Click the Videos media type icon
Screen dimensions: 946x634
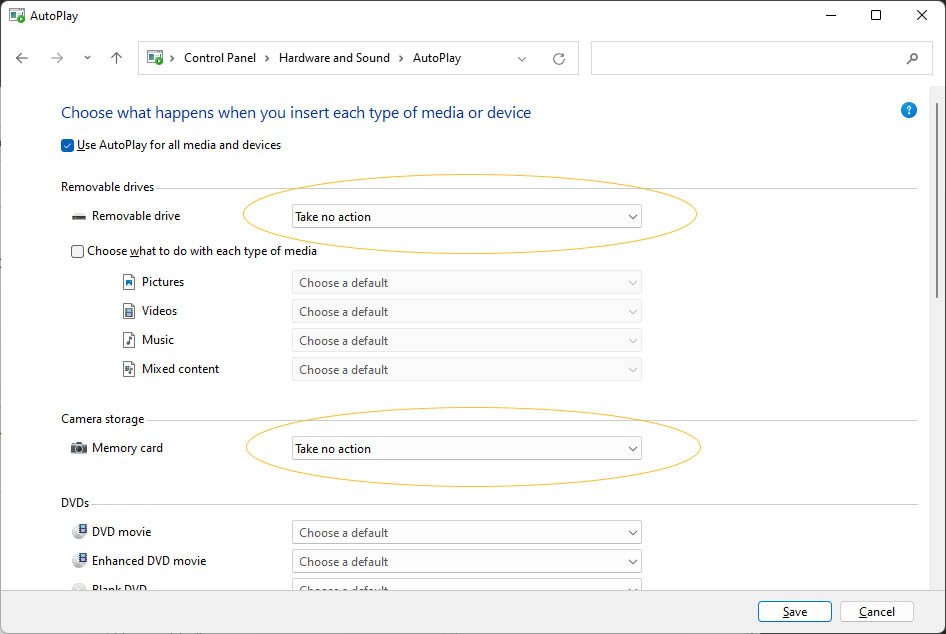[129, 310]
